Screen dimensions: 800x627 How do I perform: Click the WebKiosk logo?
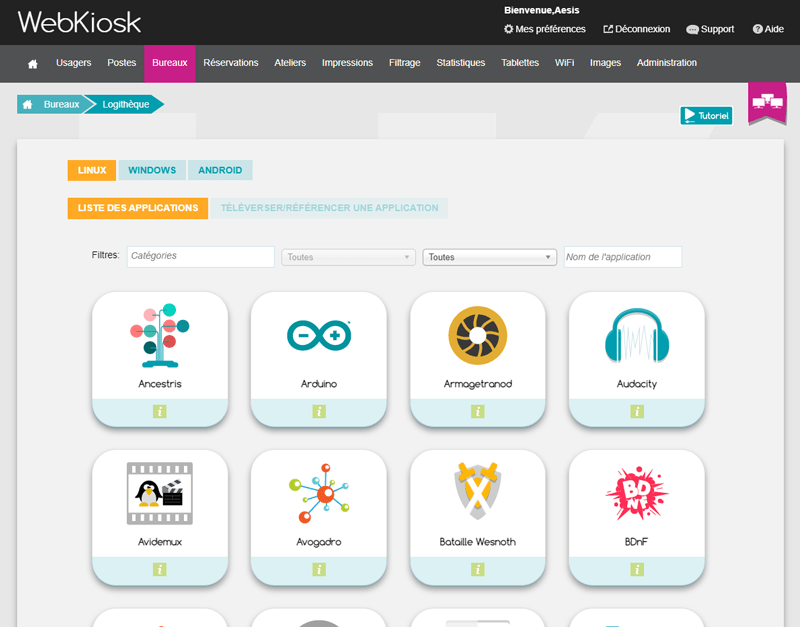79,22
